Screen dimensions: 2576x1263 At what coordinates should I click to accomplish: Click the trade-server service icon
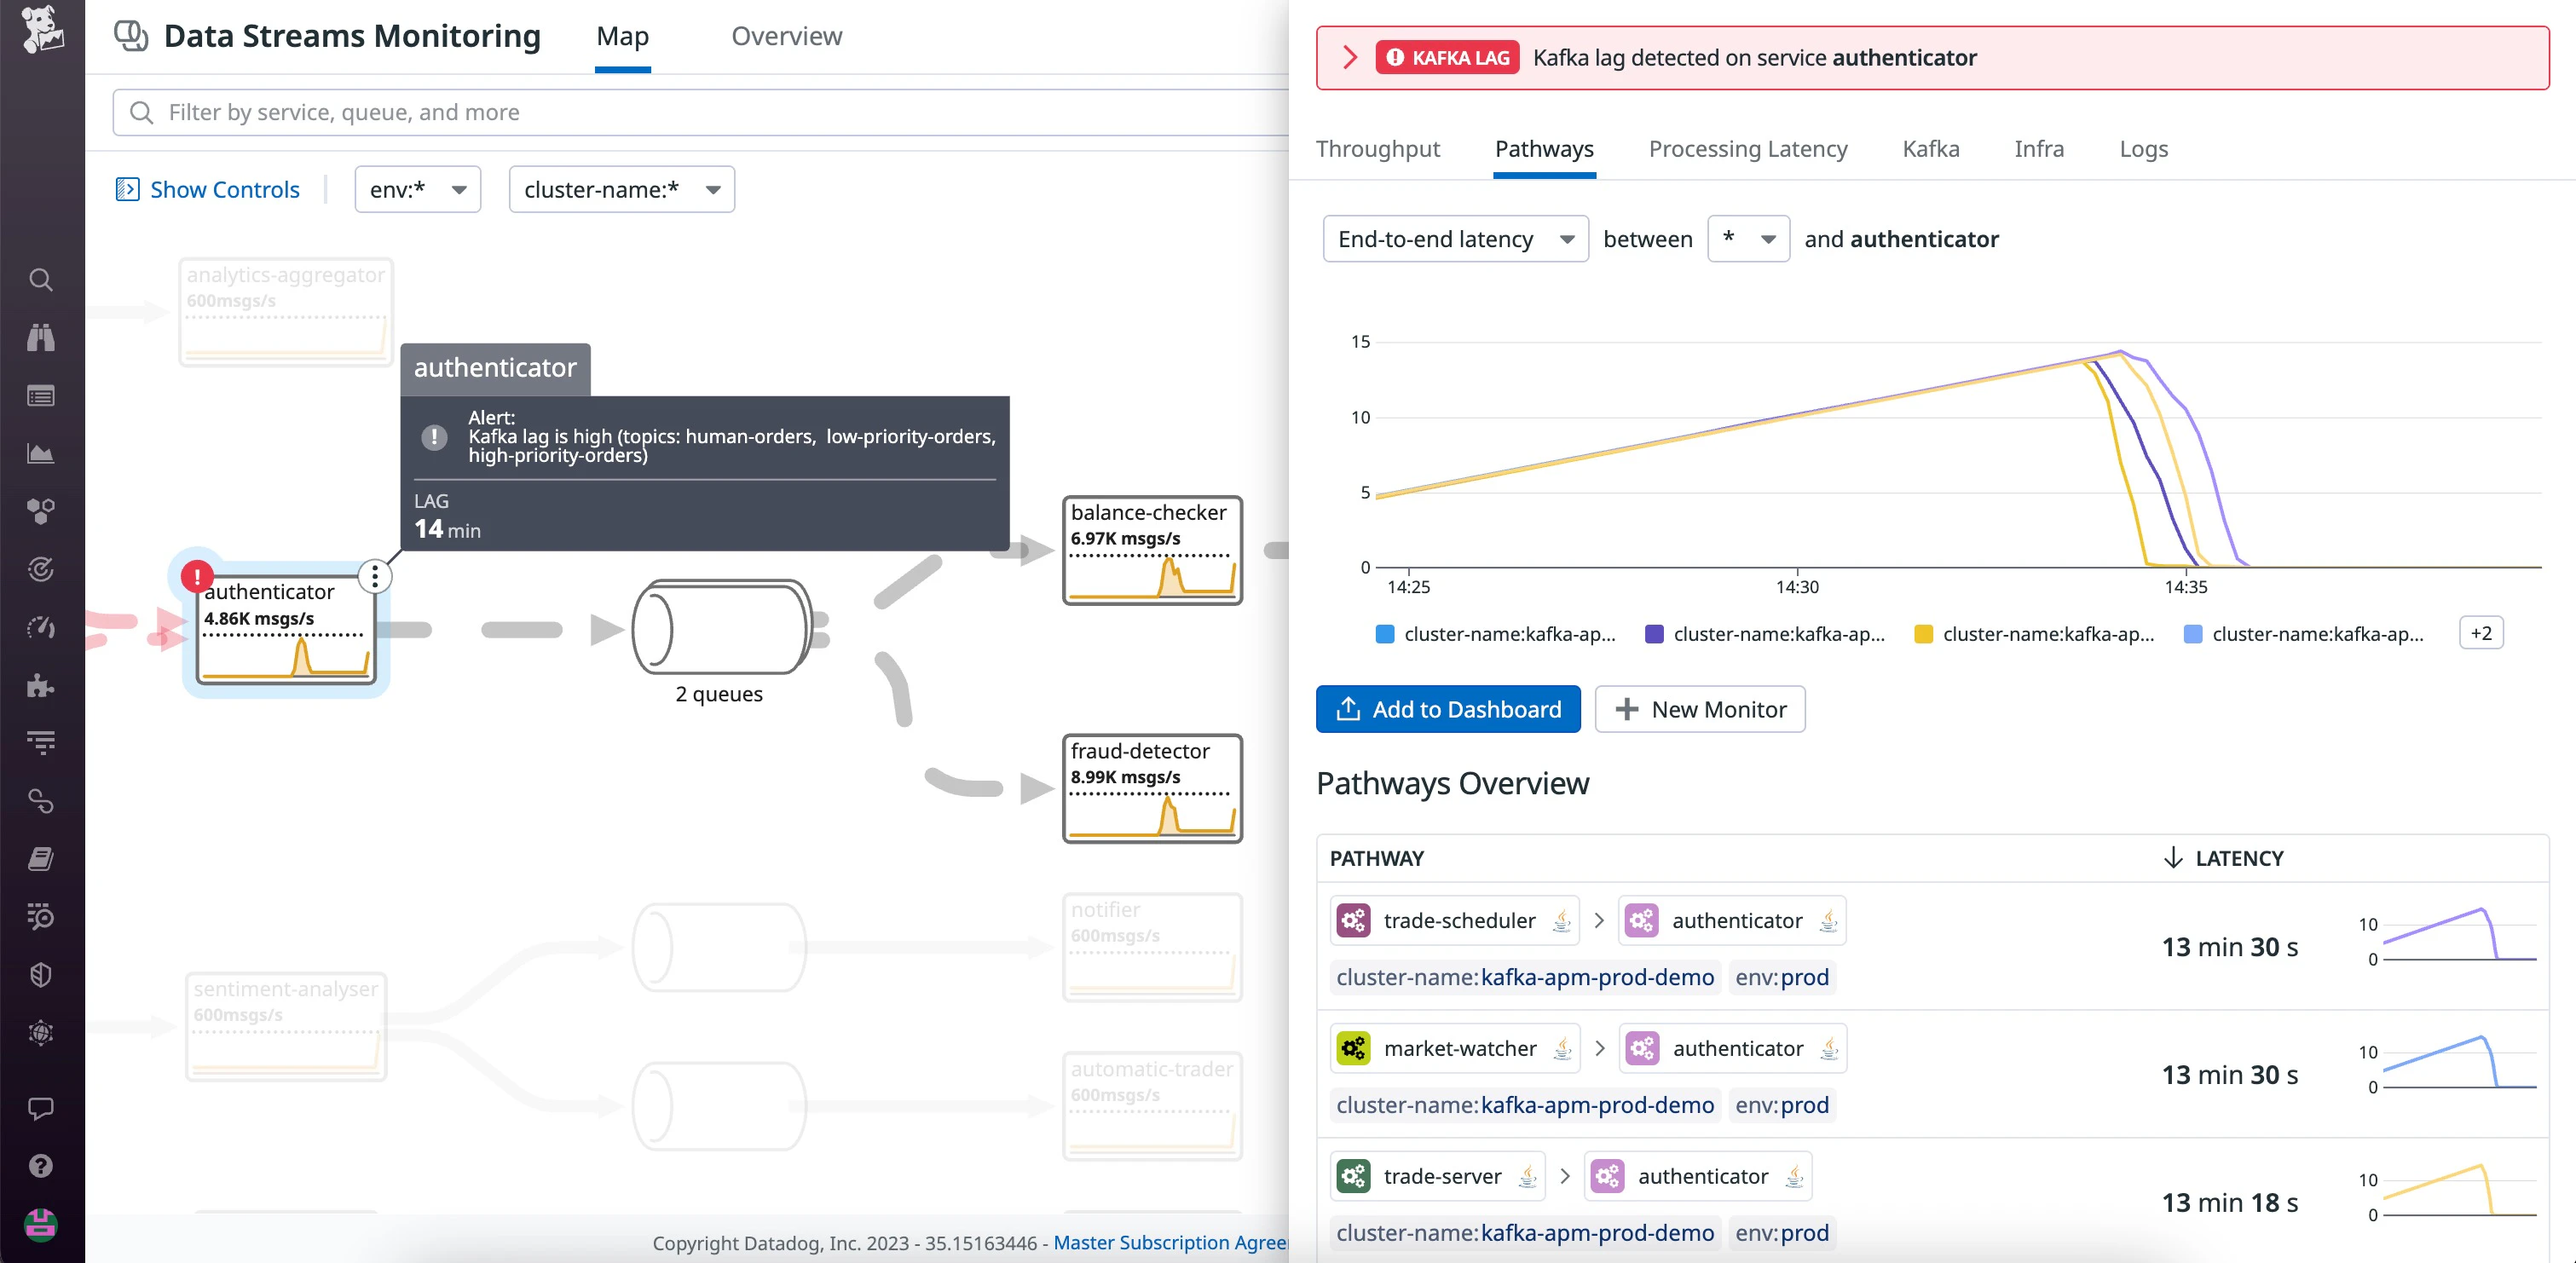click(x=1354, y=1176)
